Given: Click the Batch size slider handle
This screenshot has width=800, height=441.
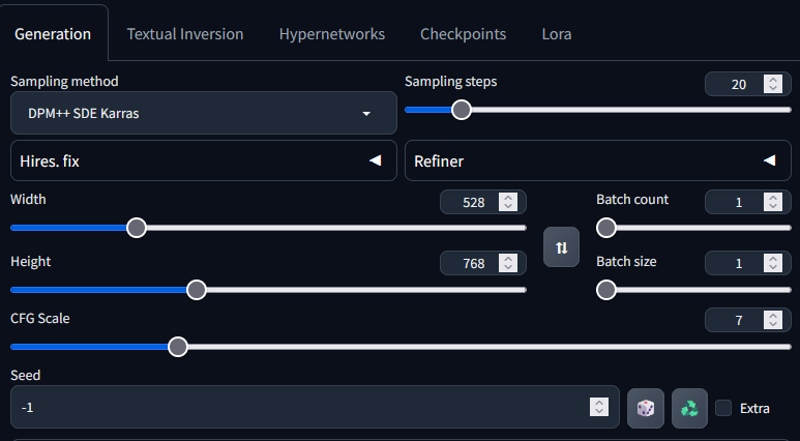Looking at the screenshot, I should click(x=606, y=290).
